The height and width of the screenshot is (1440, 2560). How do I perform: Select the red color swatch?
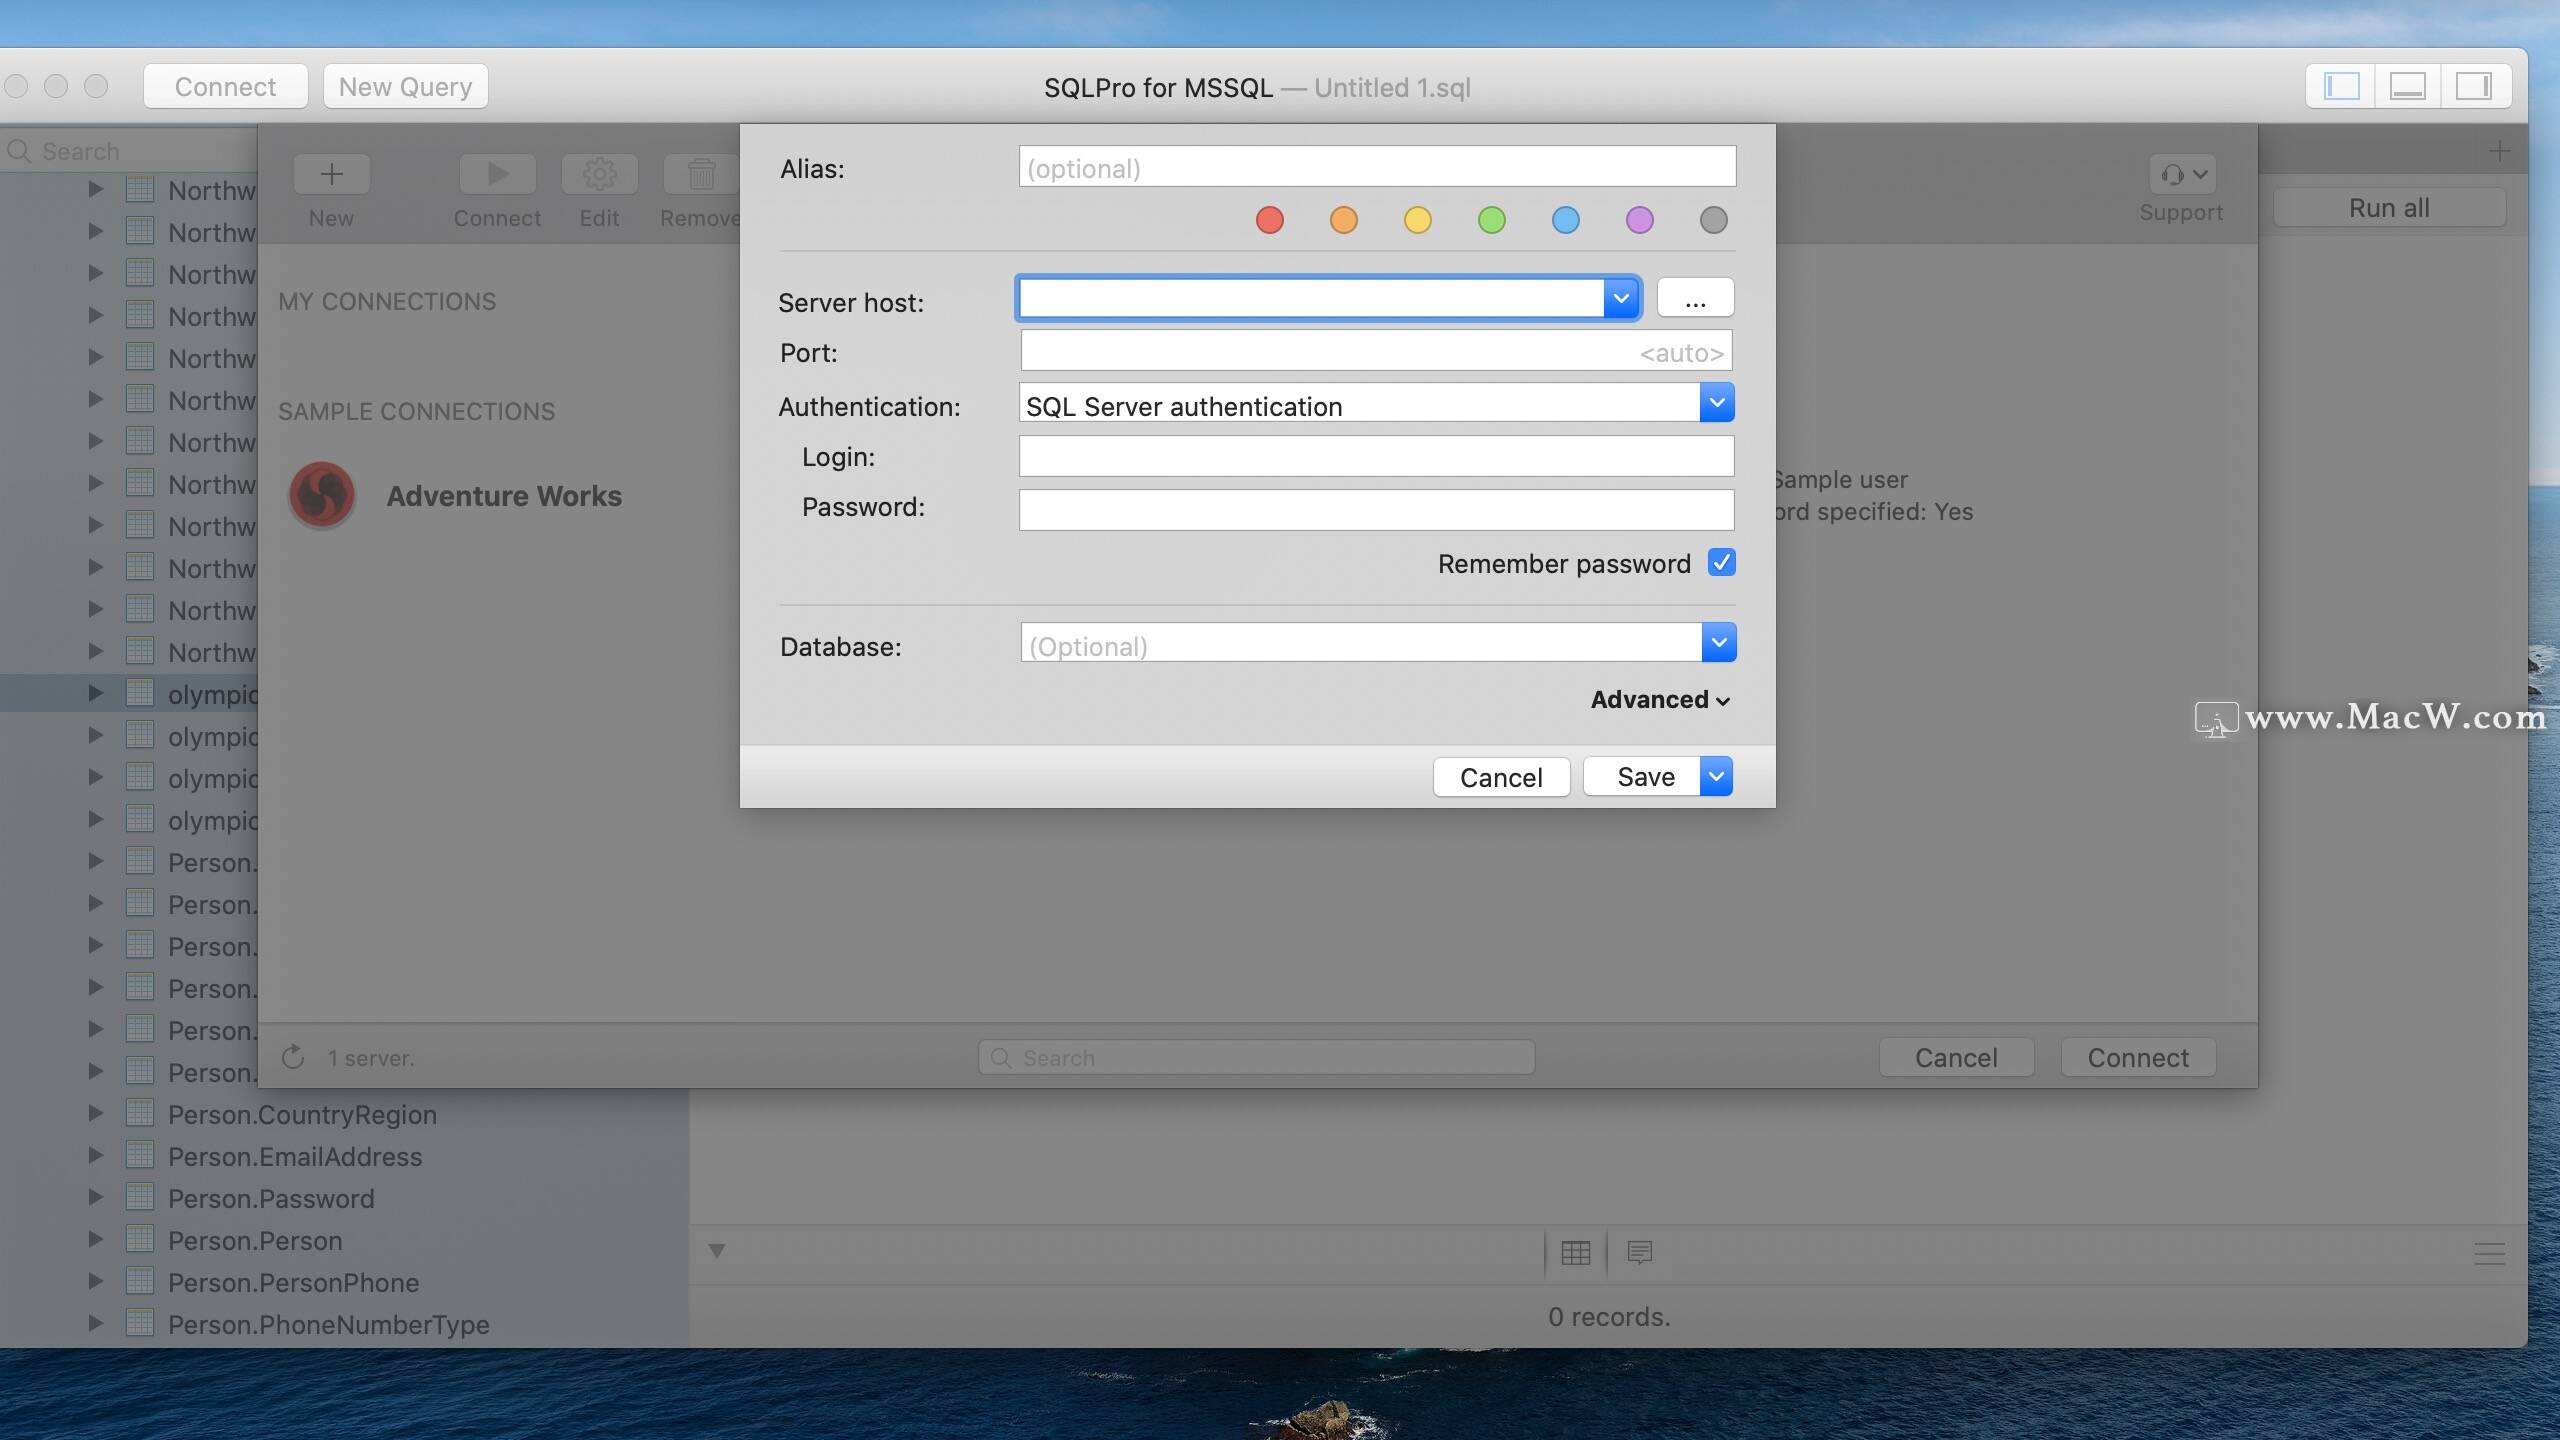point(1270,220)
